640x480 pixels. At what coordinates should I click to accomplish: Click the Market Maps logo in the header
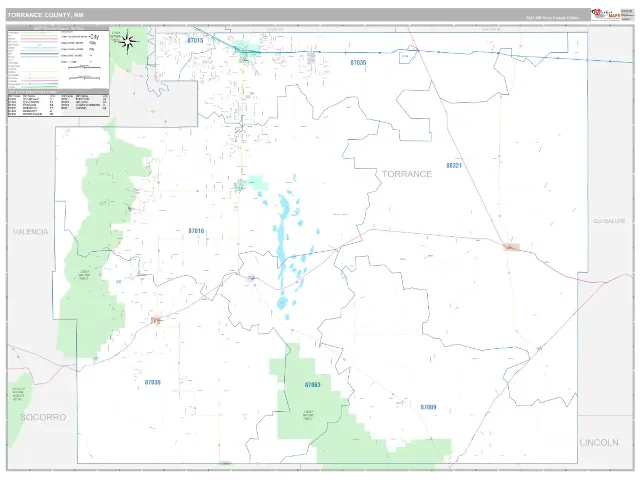(606, 14)
